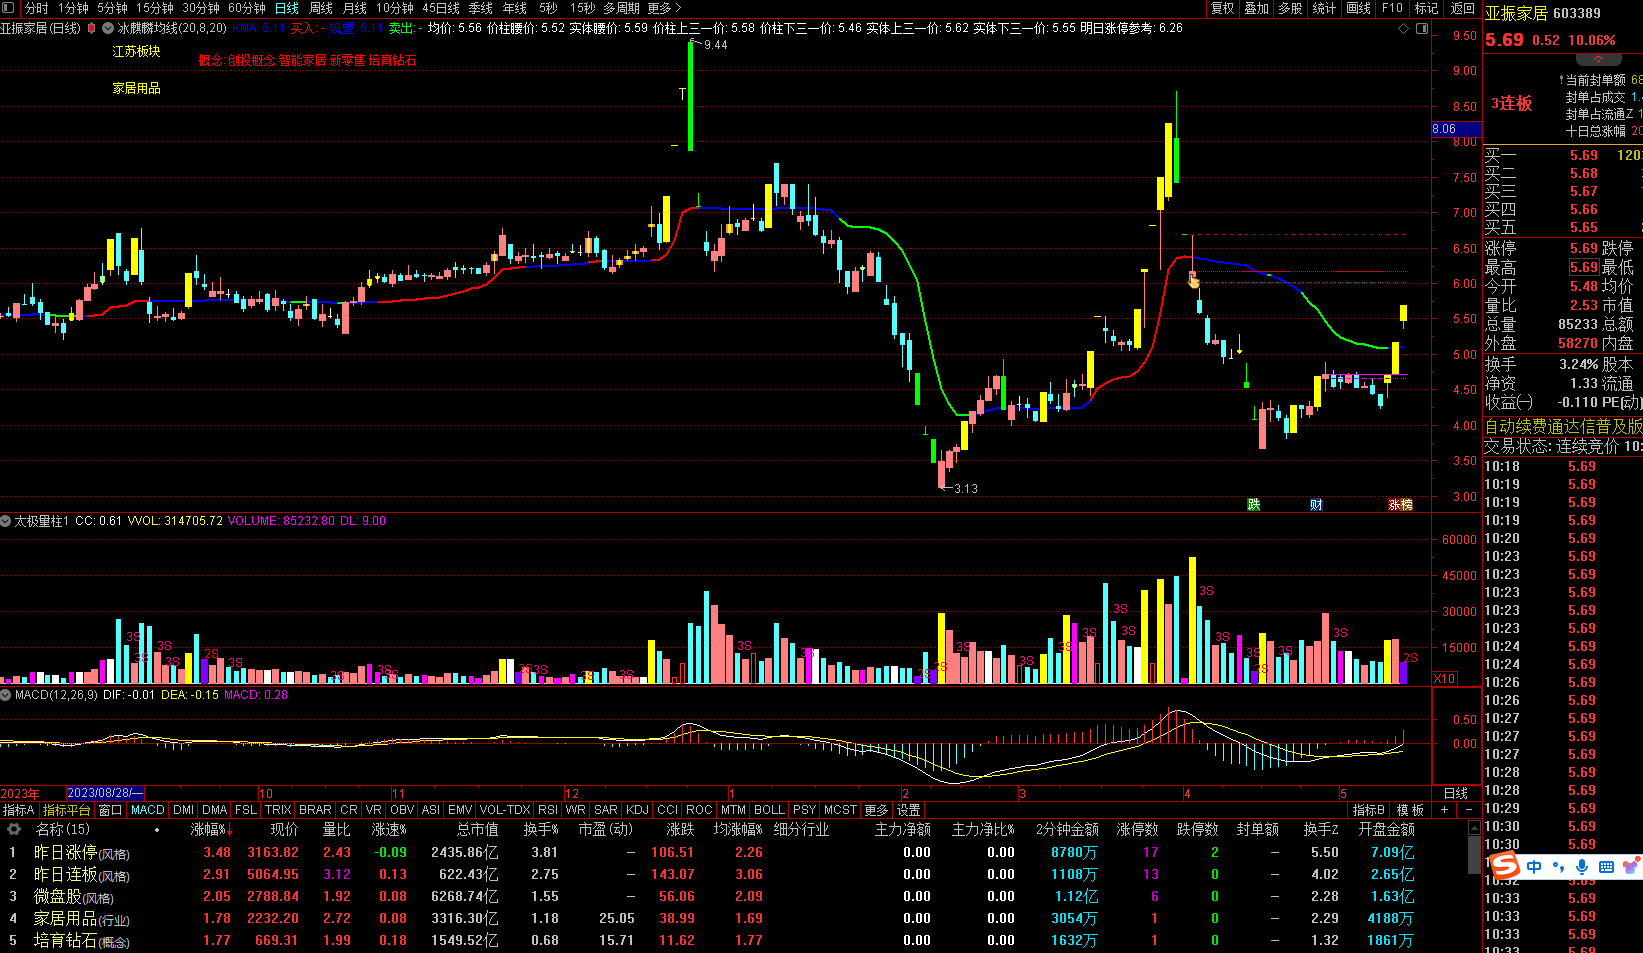Switch to the 5分钟 period
1643x953 pixels.
pyautogui.click(x=112, y=8)
